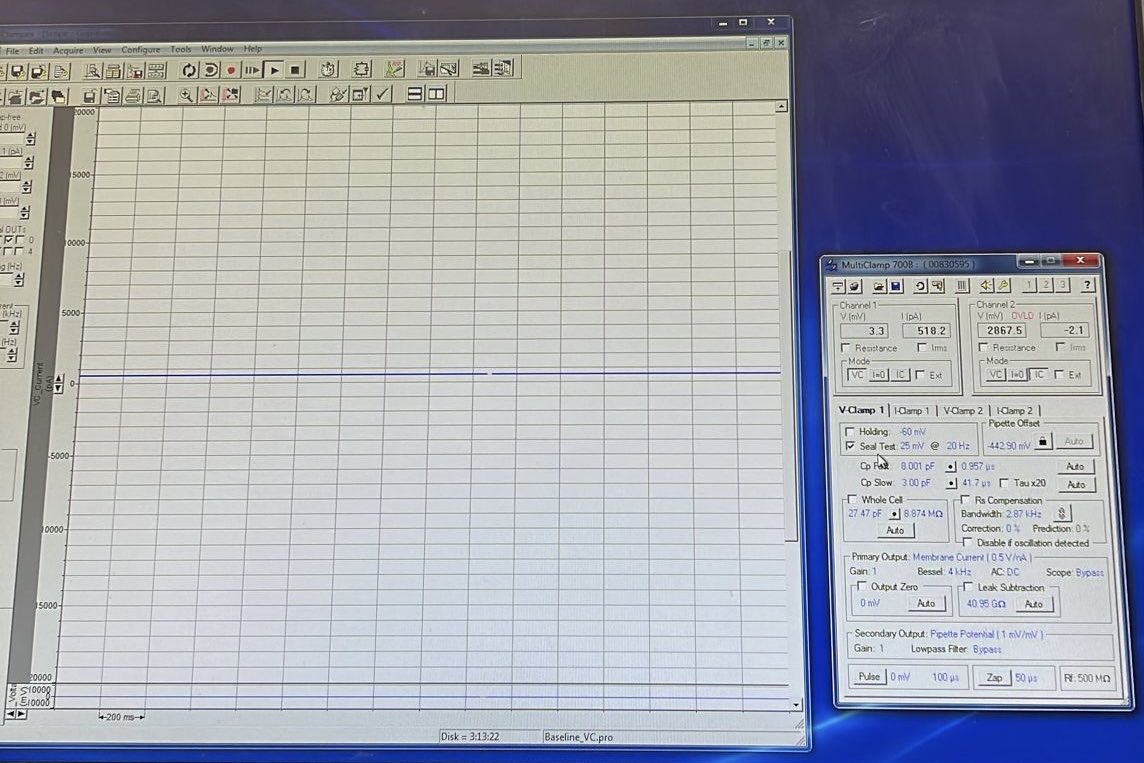Click quick-select button 1 in MultiClamp toolbar
1144x763 pixels.
click(x=1029, y=284)
